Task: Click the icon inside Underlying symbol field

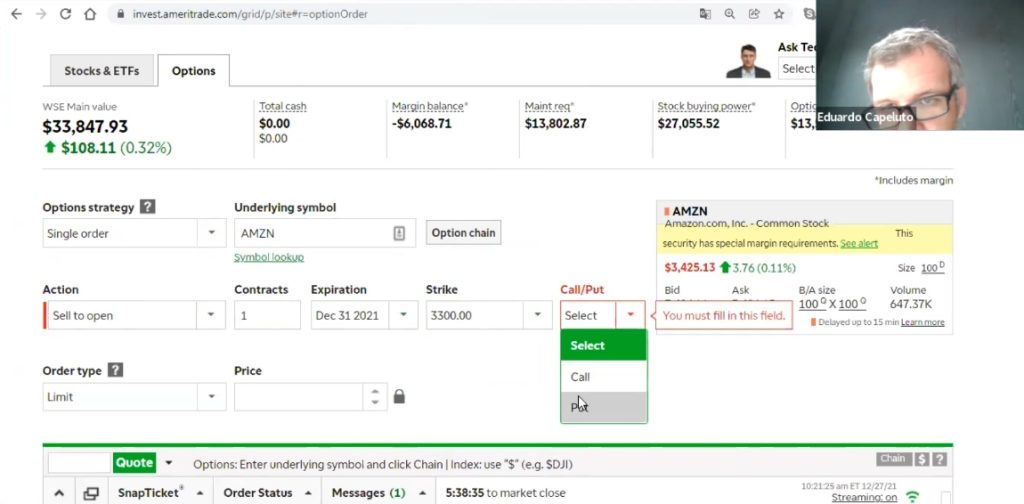Action: (x=399, y=233)
